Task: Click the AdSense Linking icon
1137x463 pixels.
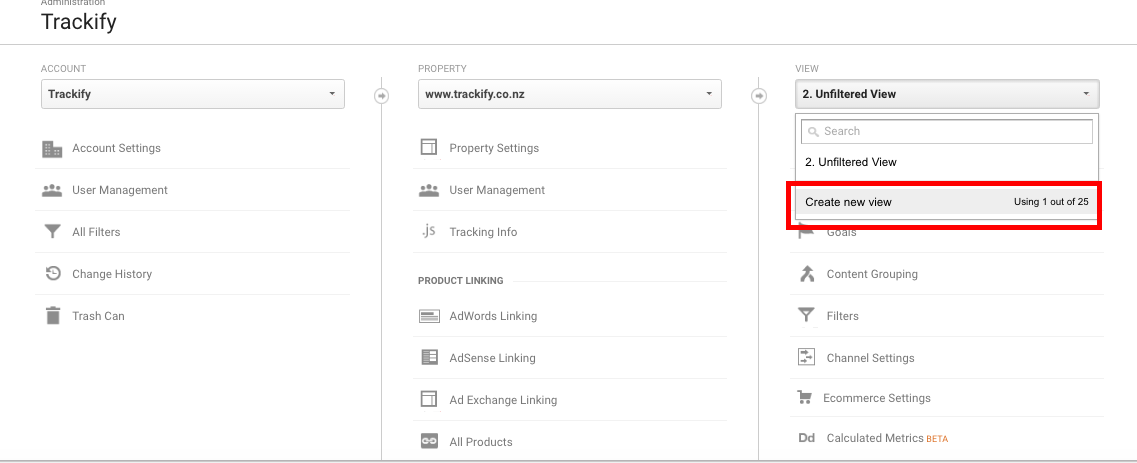Action: (429, 357)
